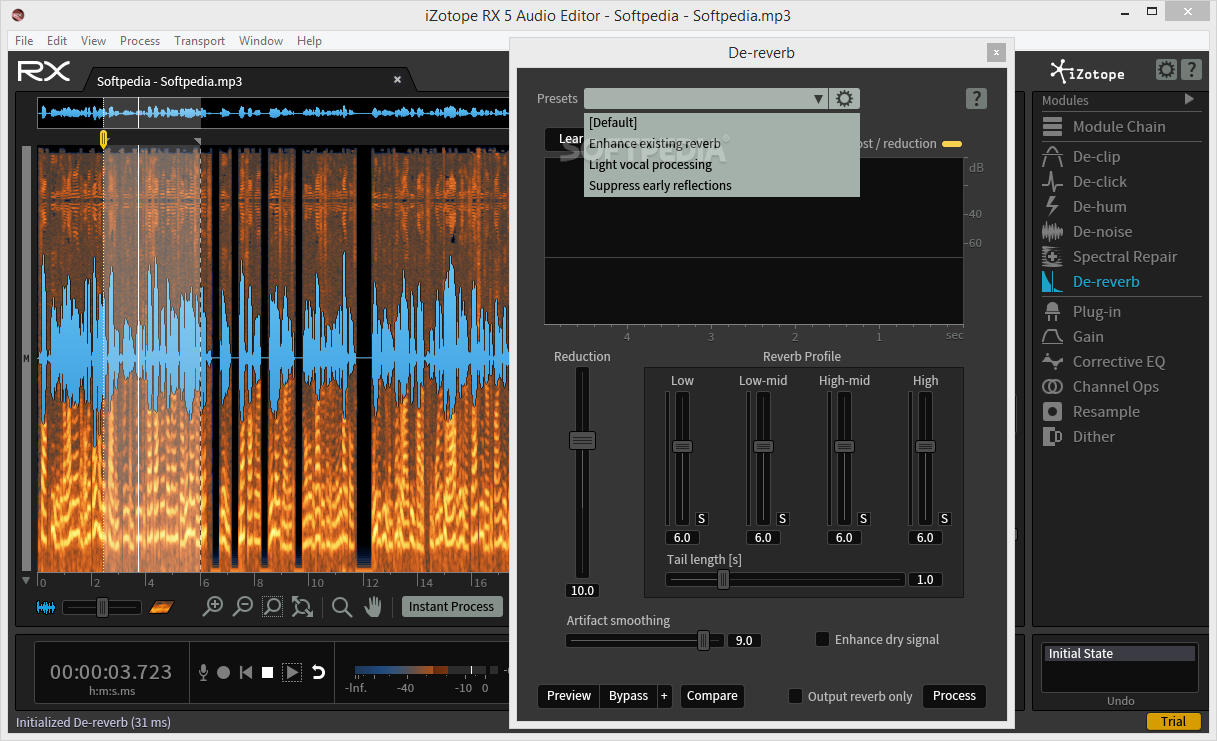Enable Enhance dry signal checkbox
The image size is (1217, 741).
click(x=823, y=639)
